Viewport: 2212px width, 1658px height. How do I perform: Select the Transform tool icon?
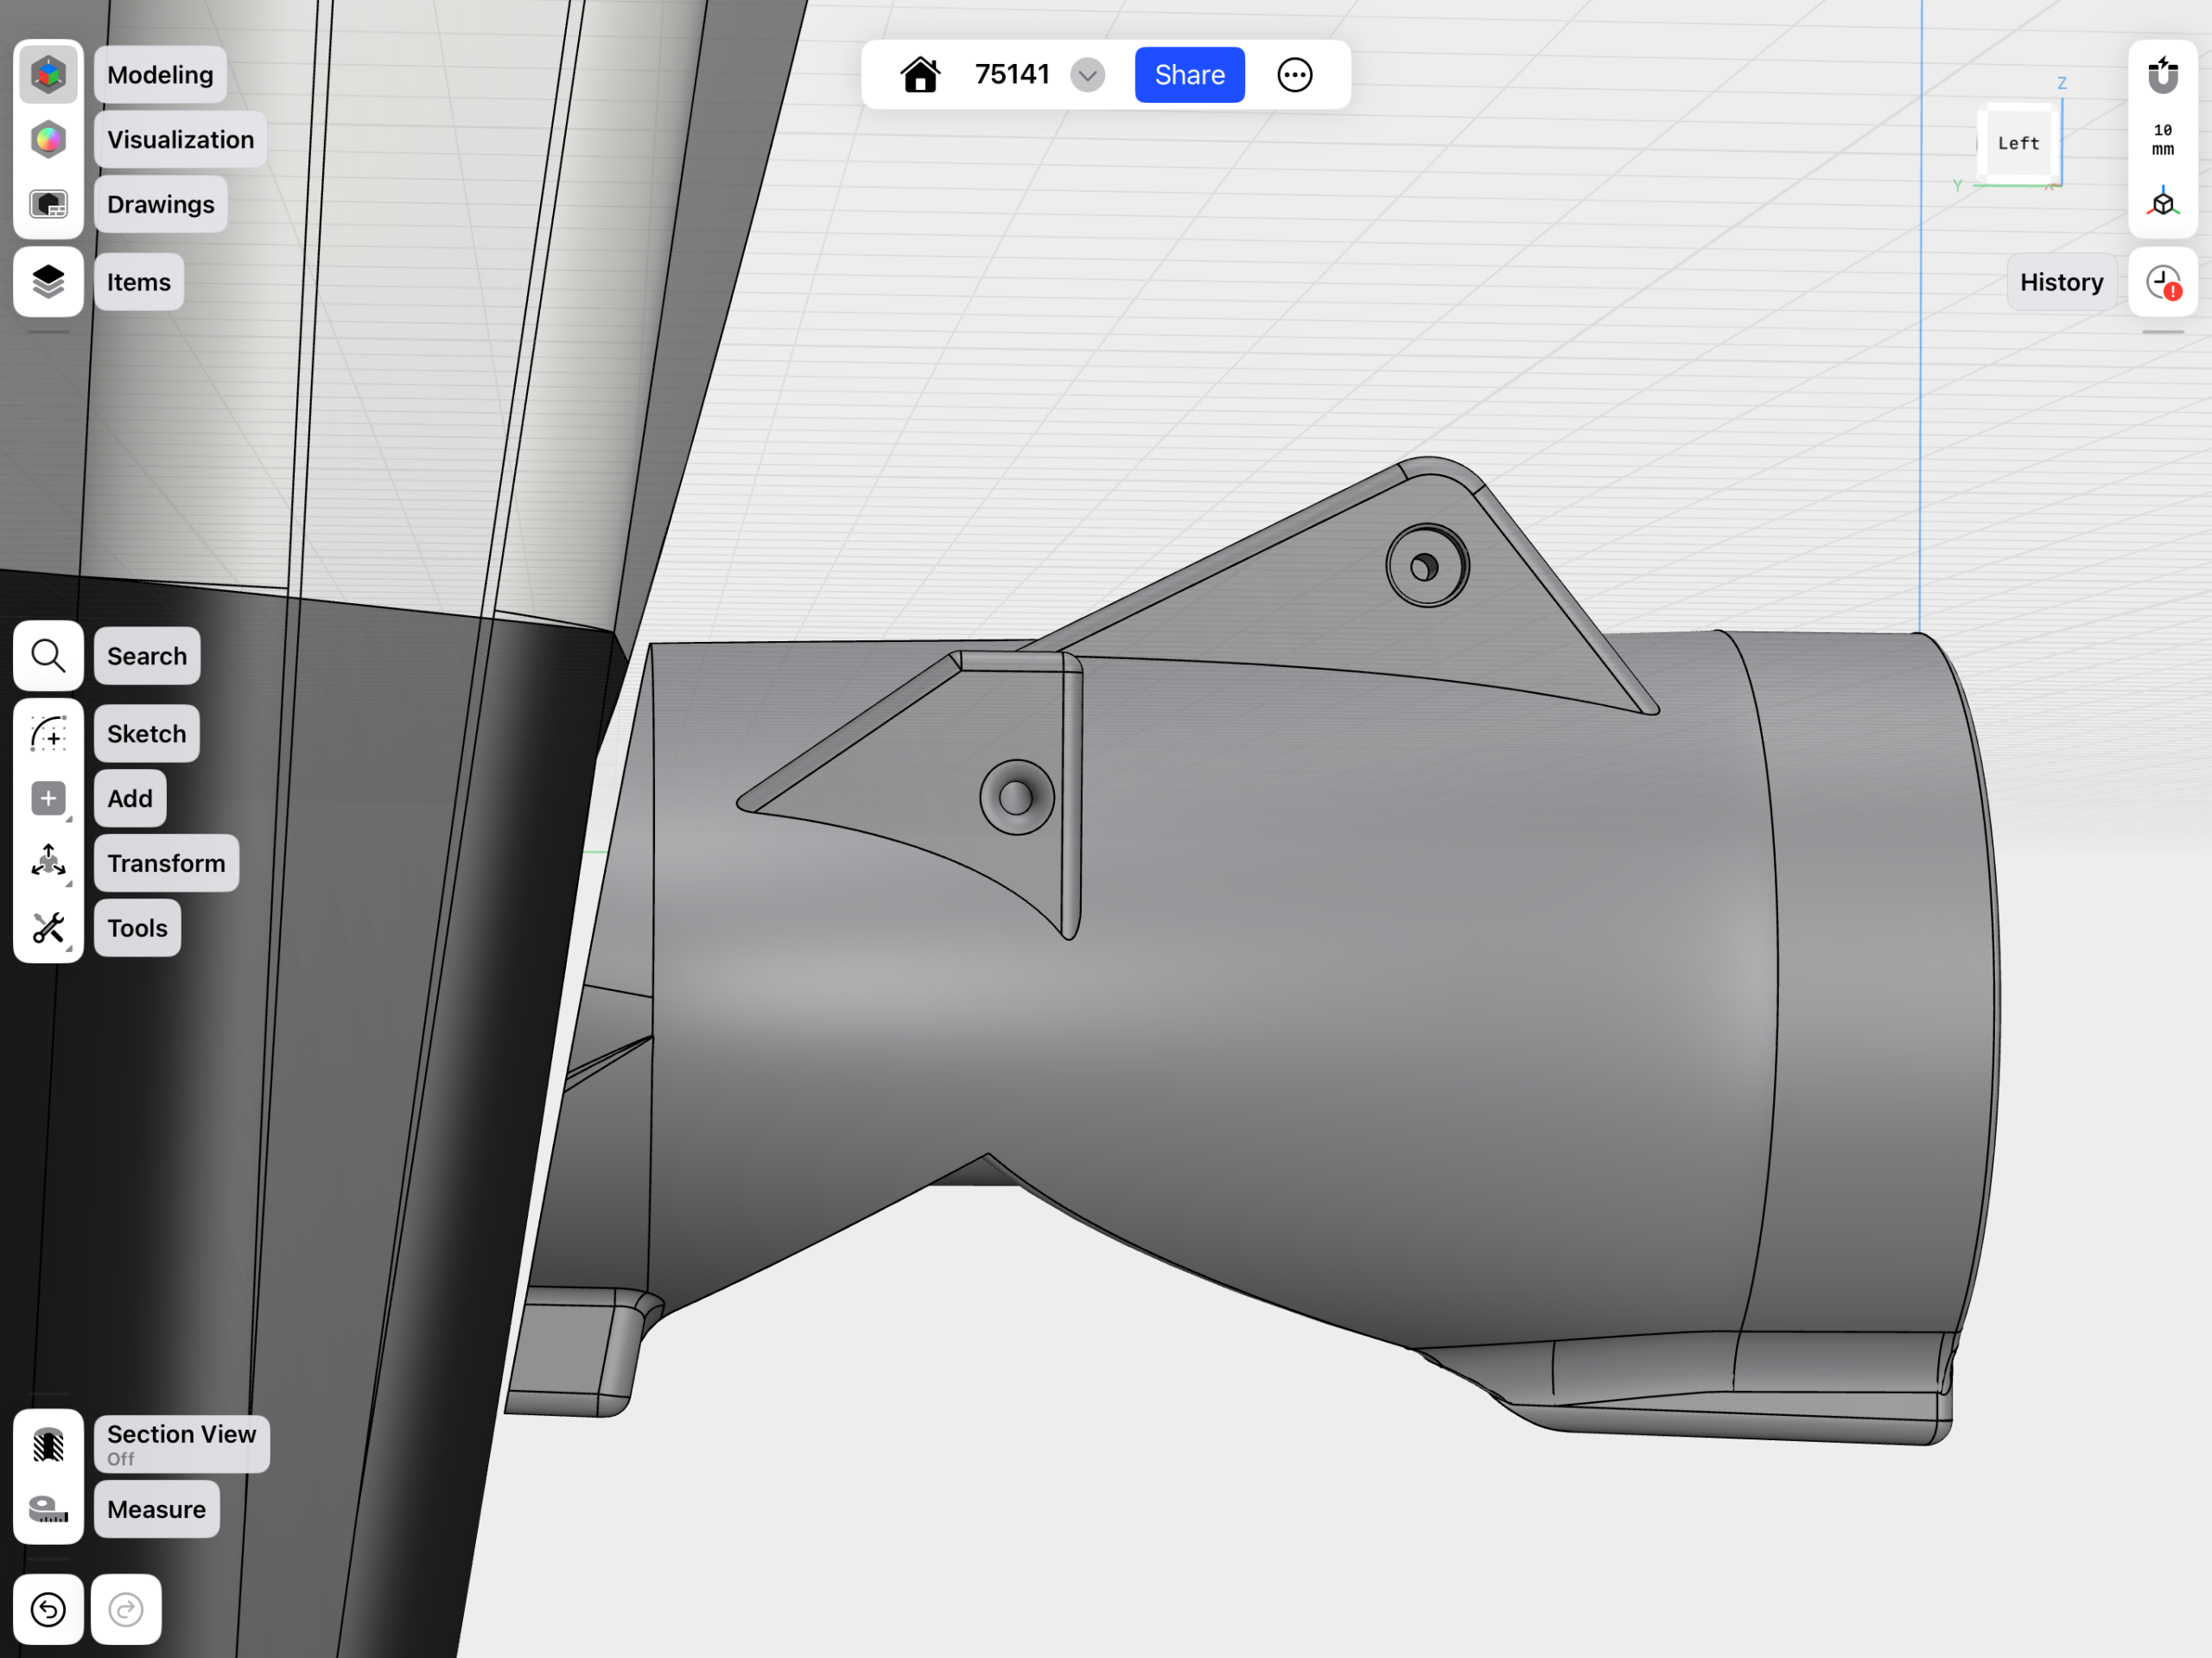point(48,862)
